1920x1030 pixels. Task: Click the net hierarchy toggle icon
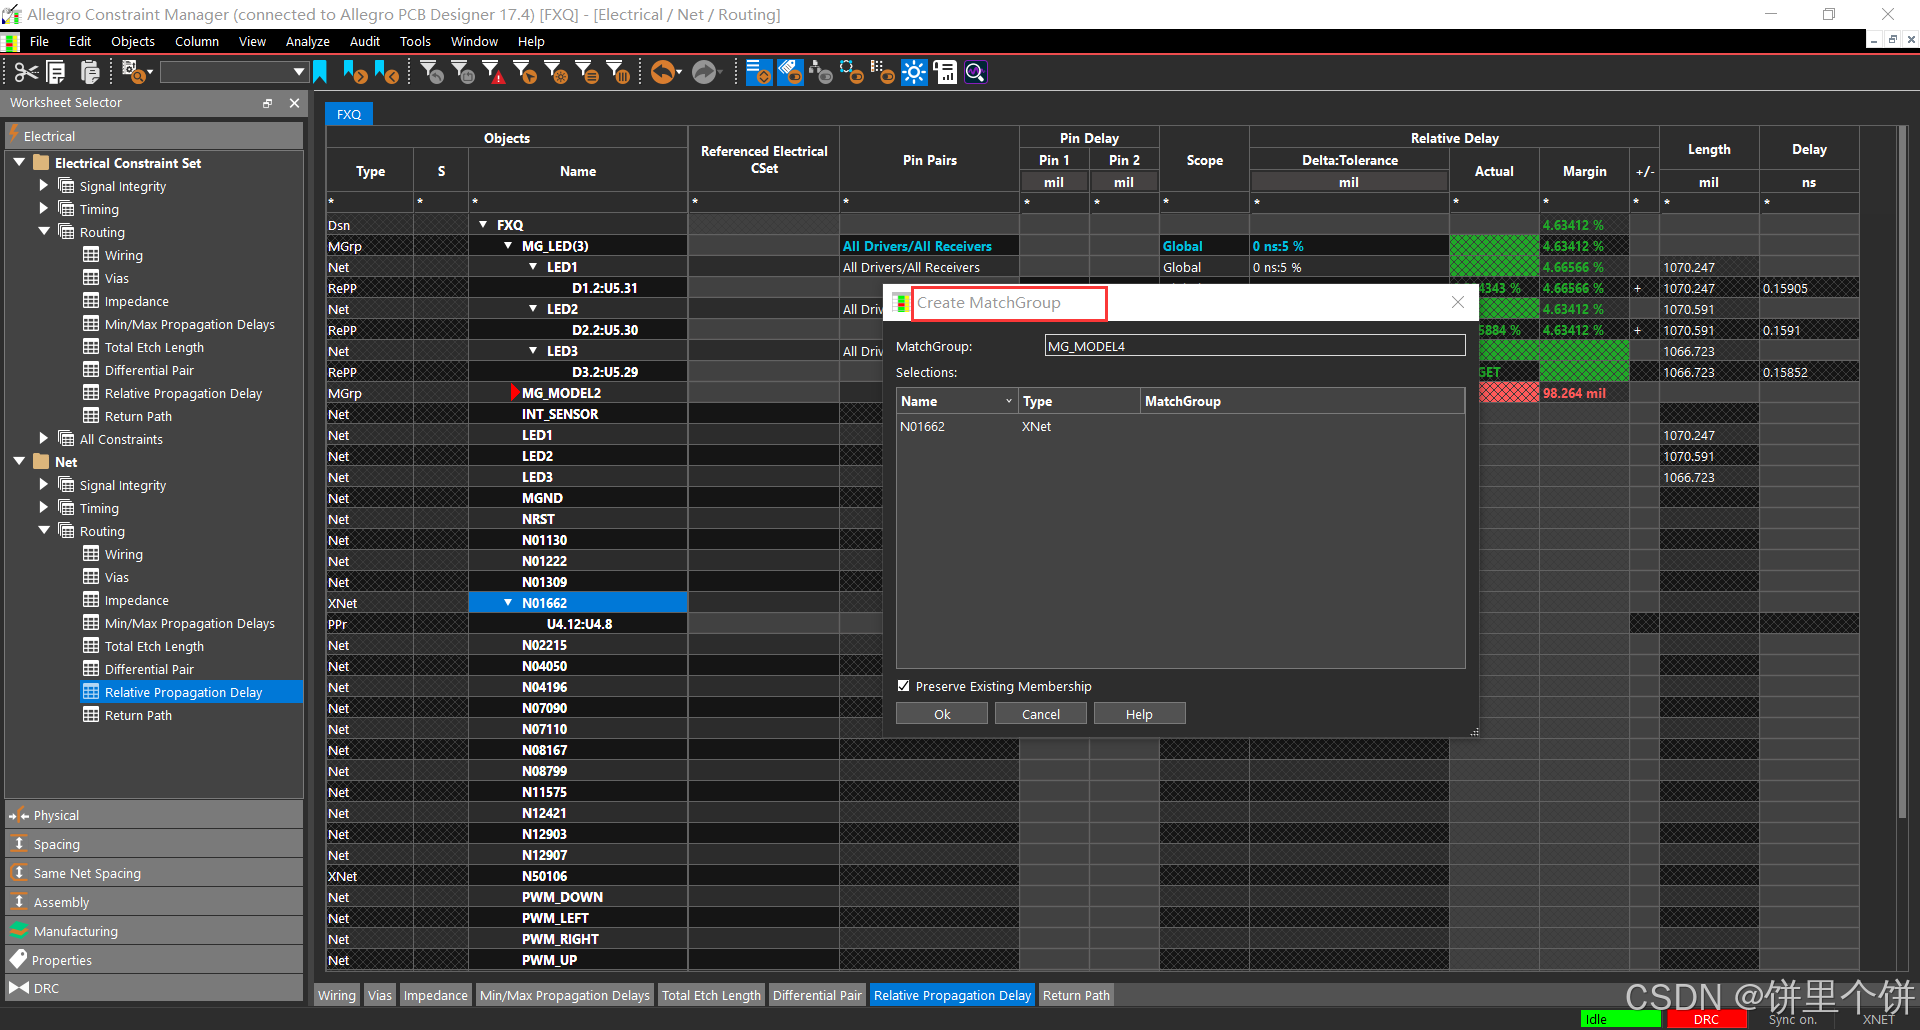click(x=821, y=72)
